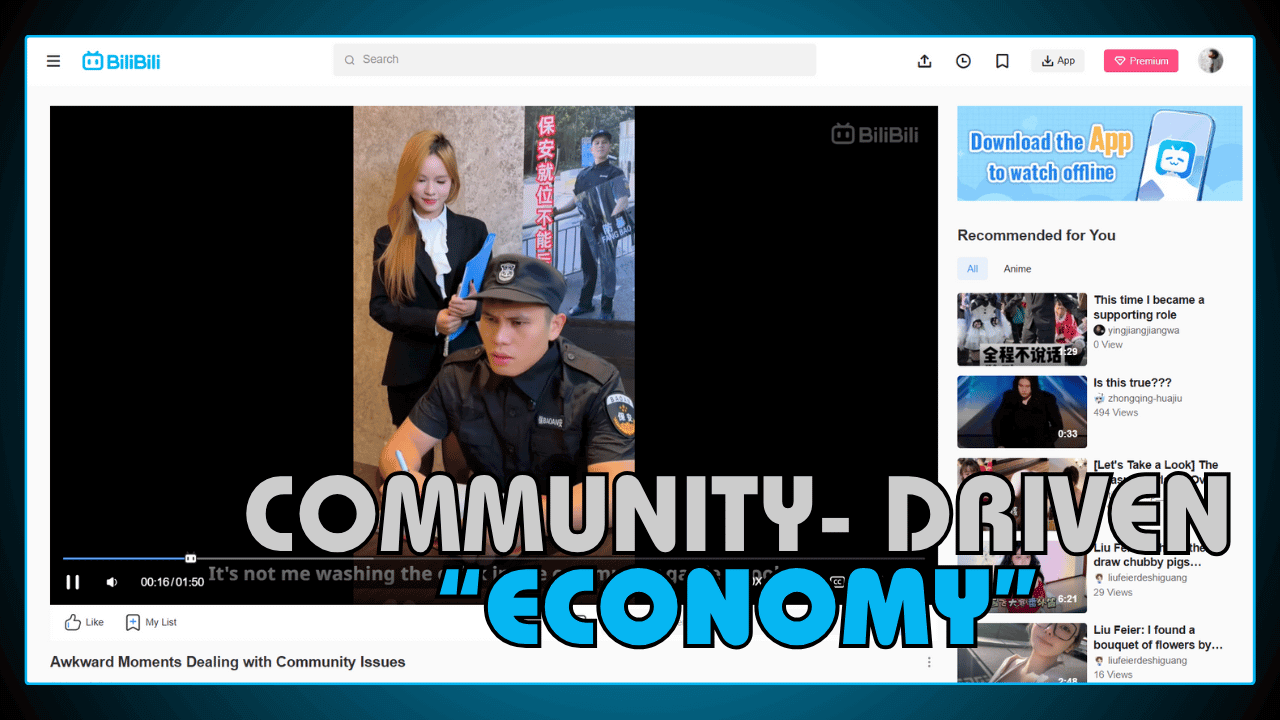Mute the video volume
The width and height of the screenshot is (1280, 720).
(112, 582)
